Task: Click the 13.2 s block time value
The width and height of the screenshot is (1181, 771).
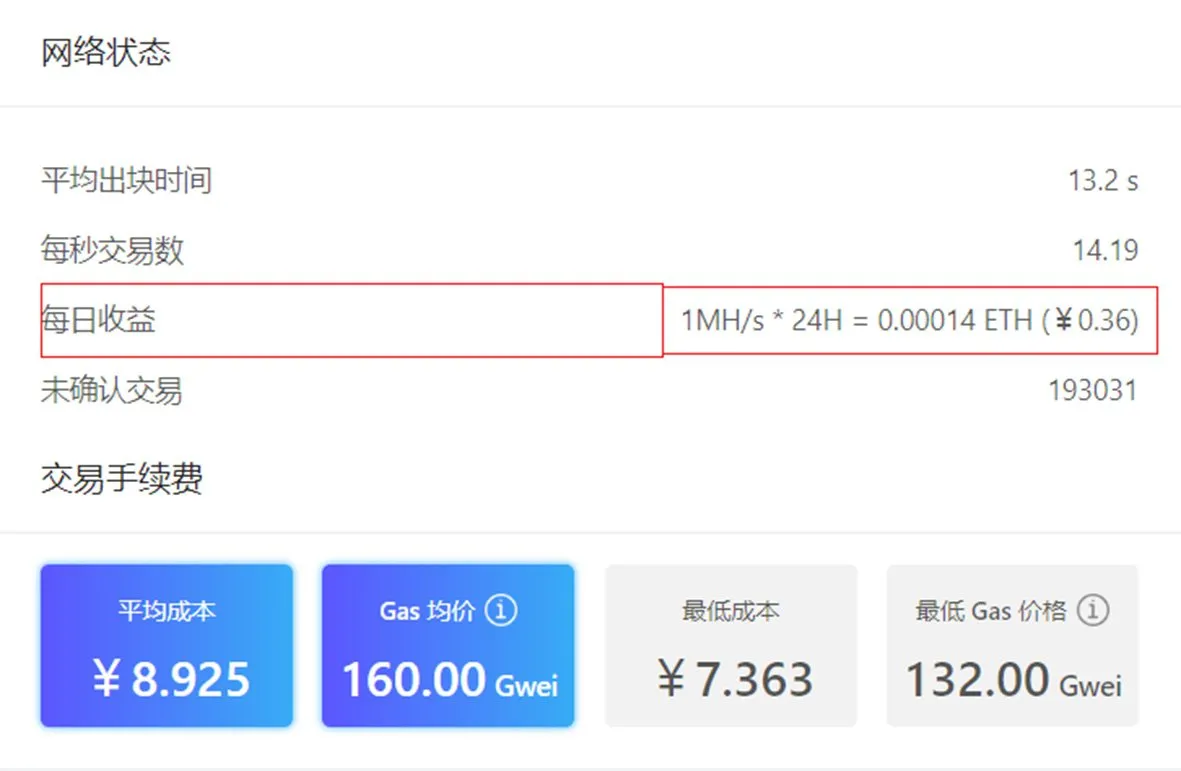Action: point(1103,181)
